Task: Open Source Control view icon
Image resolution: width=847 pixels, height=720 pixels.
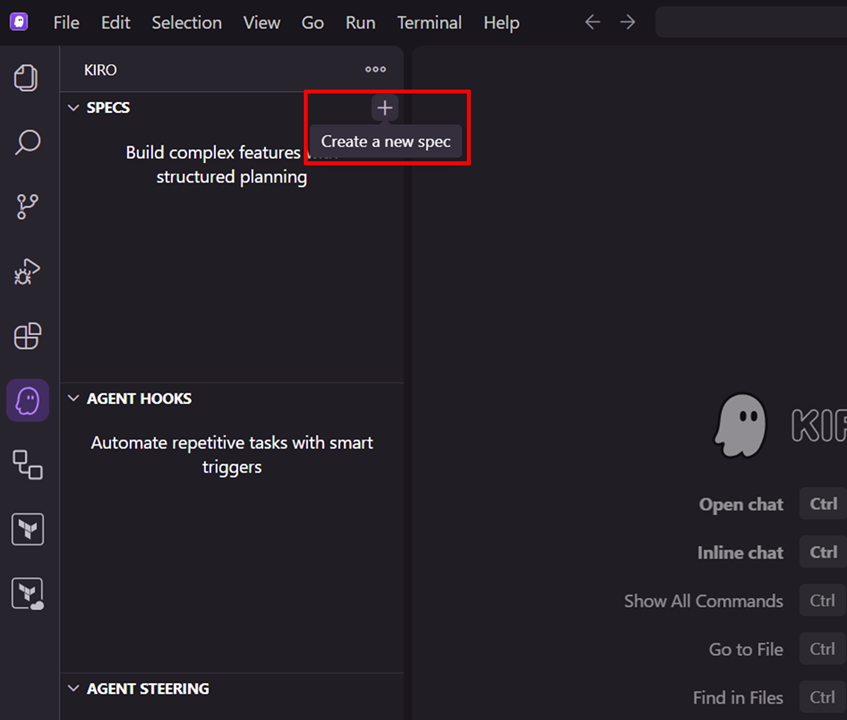Action: pyautogui.click(x=27, y=207)
